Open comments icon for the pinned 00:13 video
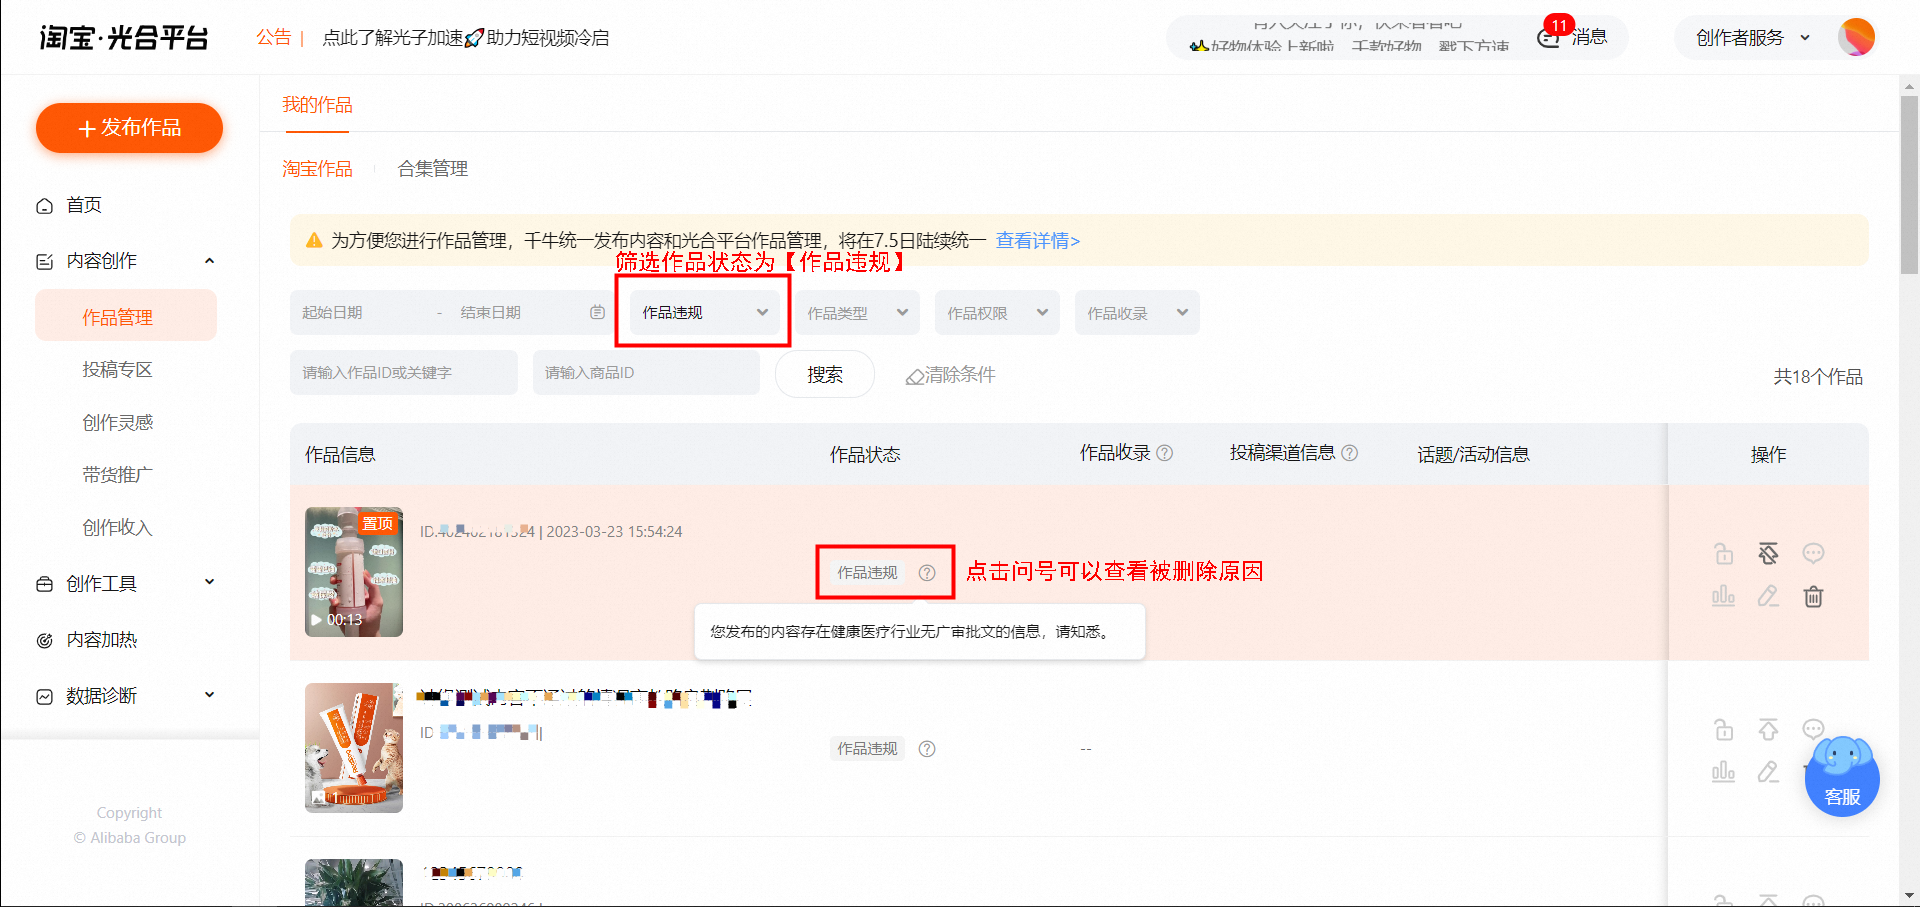The image size is (1920, 907). [x=1813, y=553]
